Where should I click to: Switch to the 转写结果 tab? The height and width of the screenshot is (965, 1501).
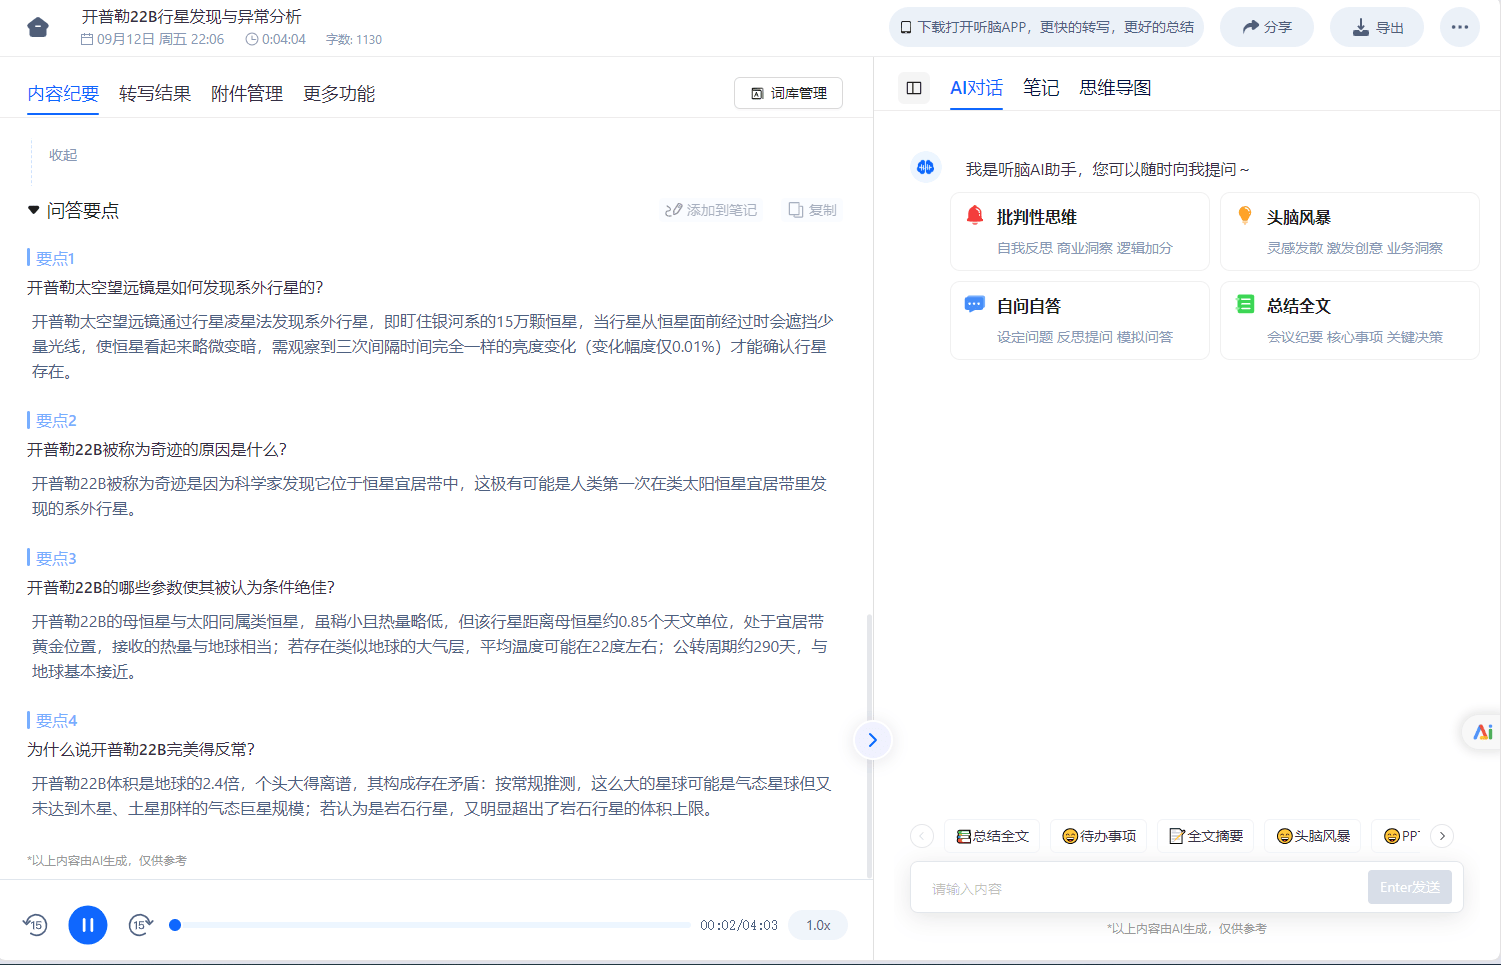[x=155, y=94]
